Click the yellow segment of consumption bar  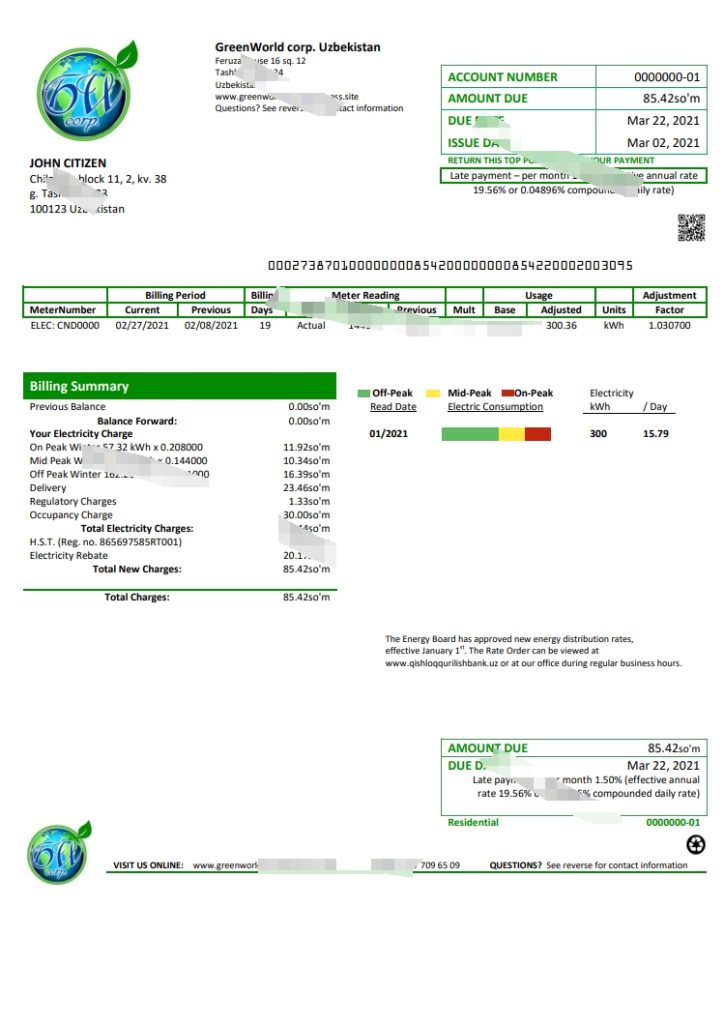[512, 434]
